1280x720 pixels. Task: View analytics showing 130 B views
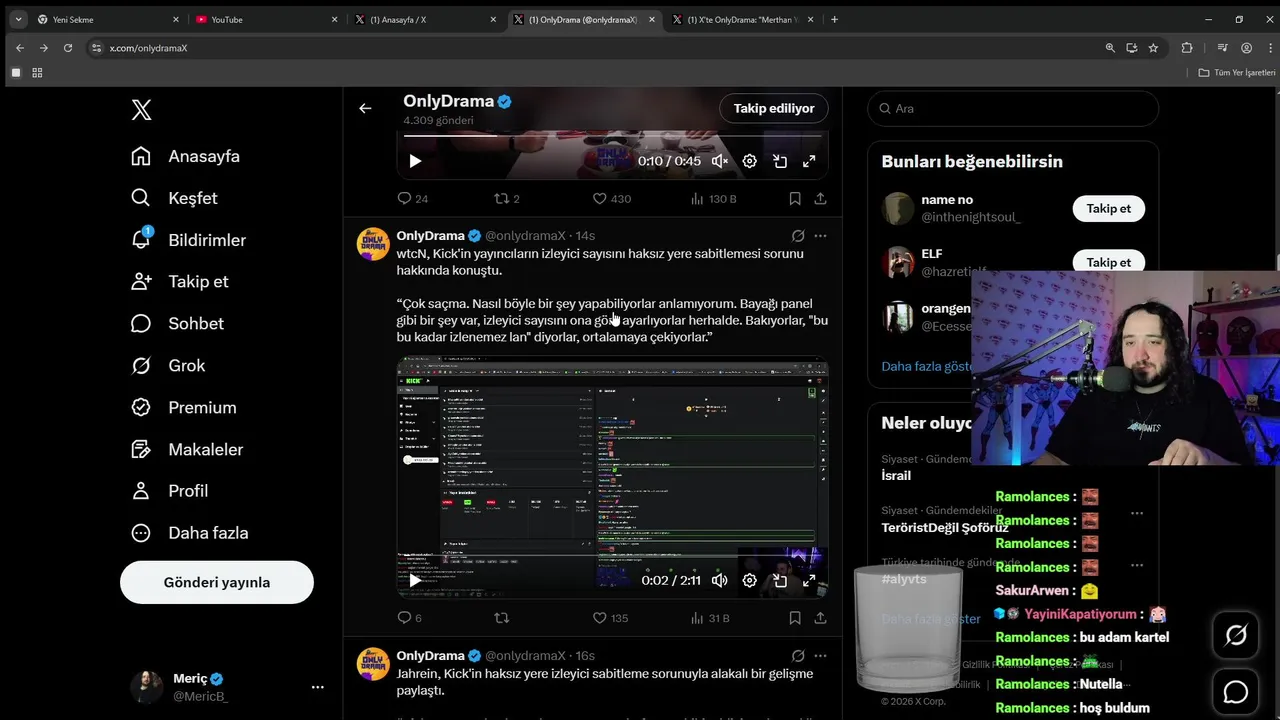coord(714,199)
